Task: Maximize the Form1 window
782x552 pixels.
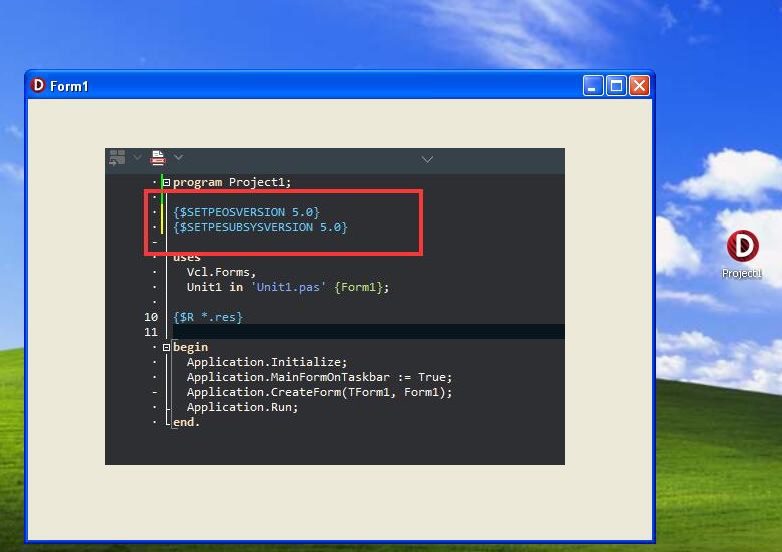Action: click(616, 86)
